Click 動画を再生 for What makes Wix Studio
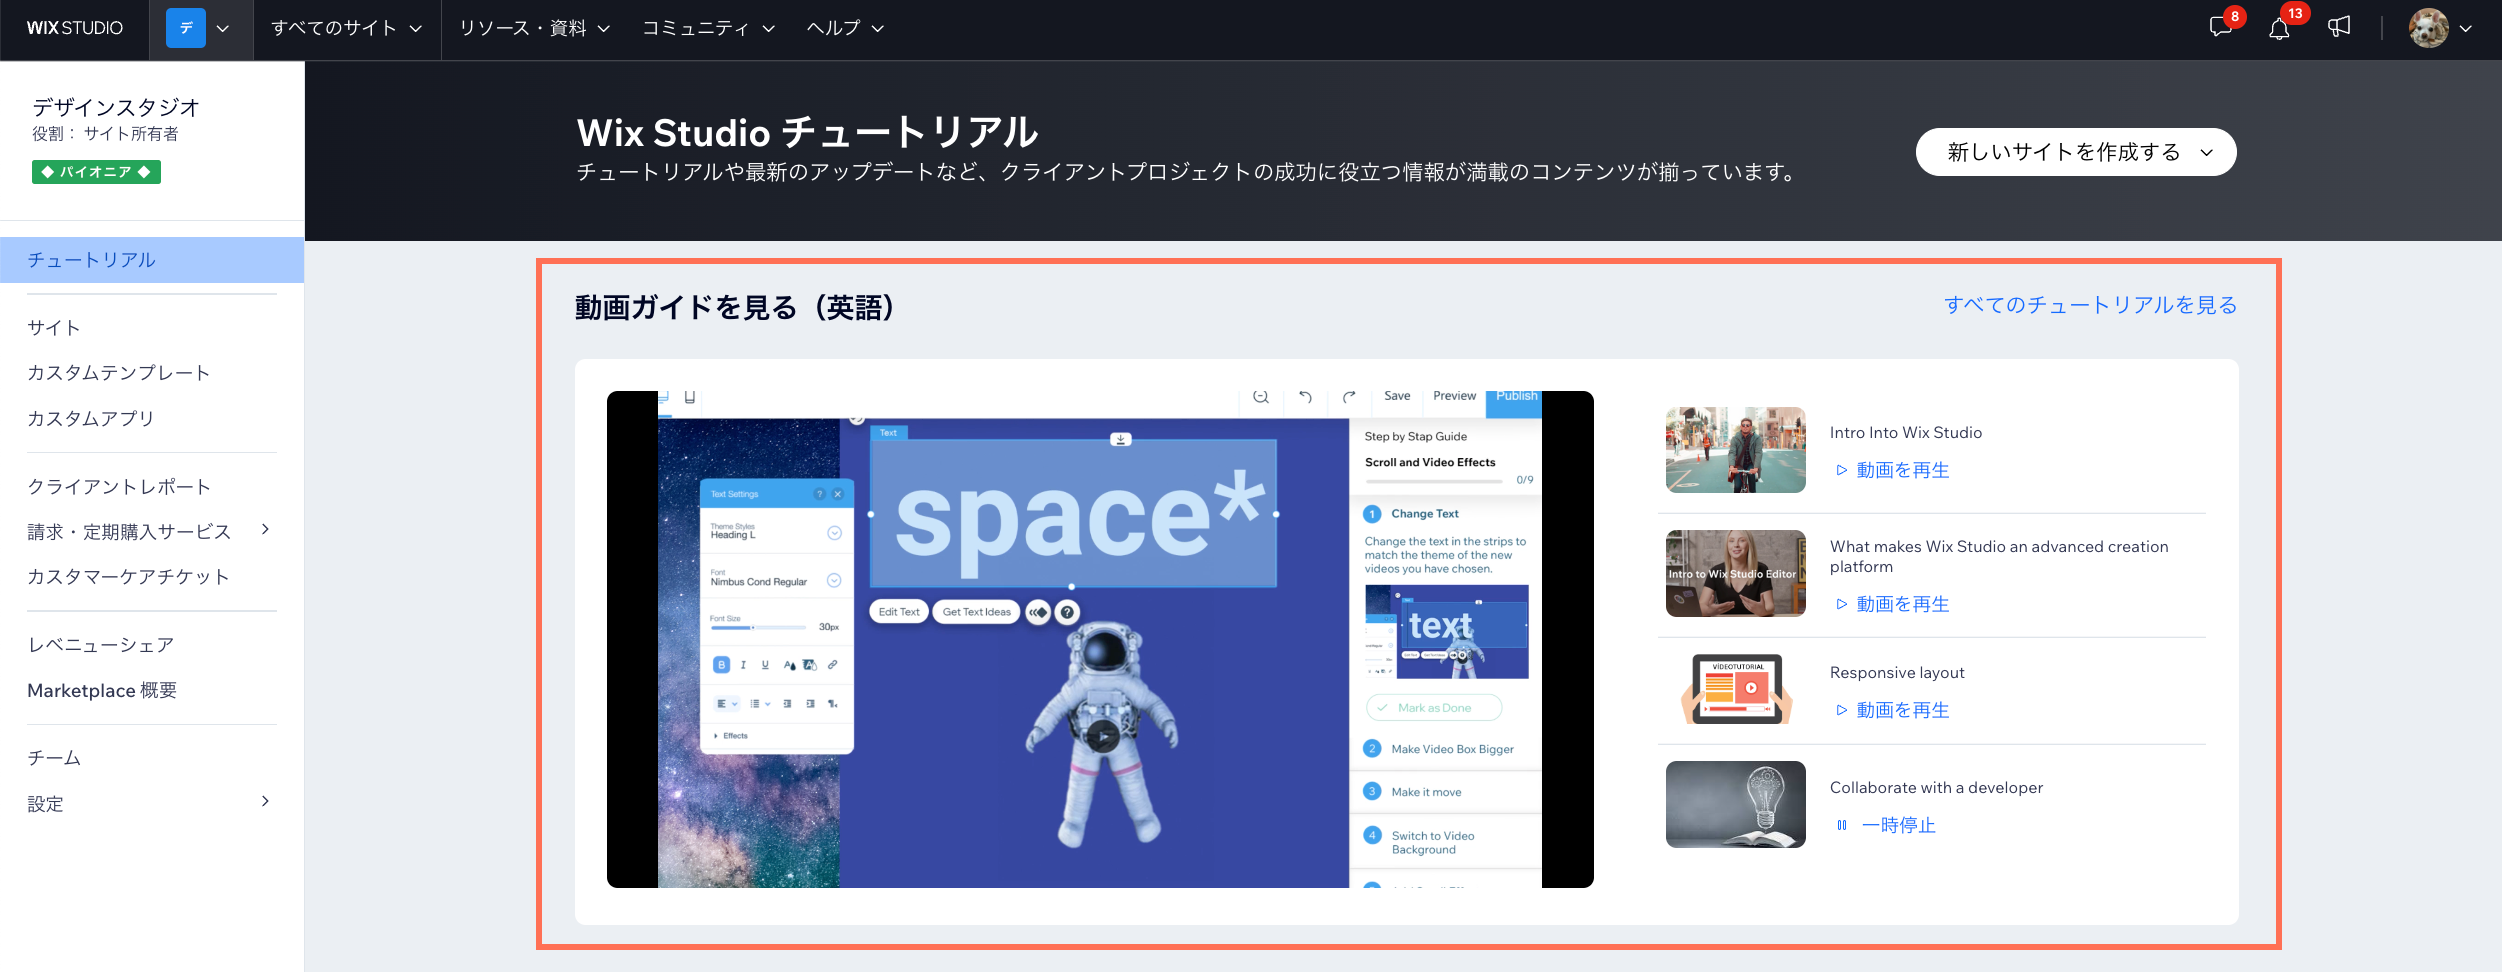The image size is (2502, 972). click(x=1903, y=604)
